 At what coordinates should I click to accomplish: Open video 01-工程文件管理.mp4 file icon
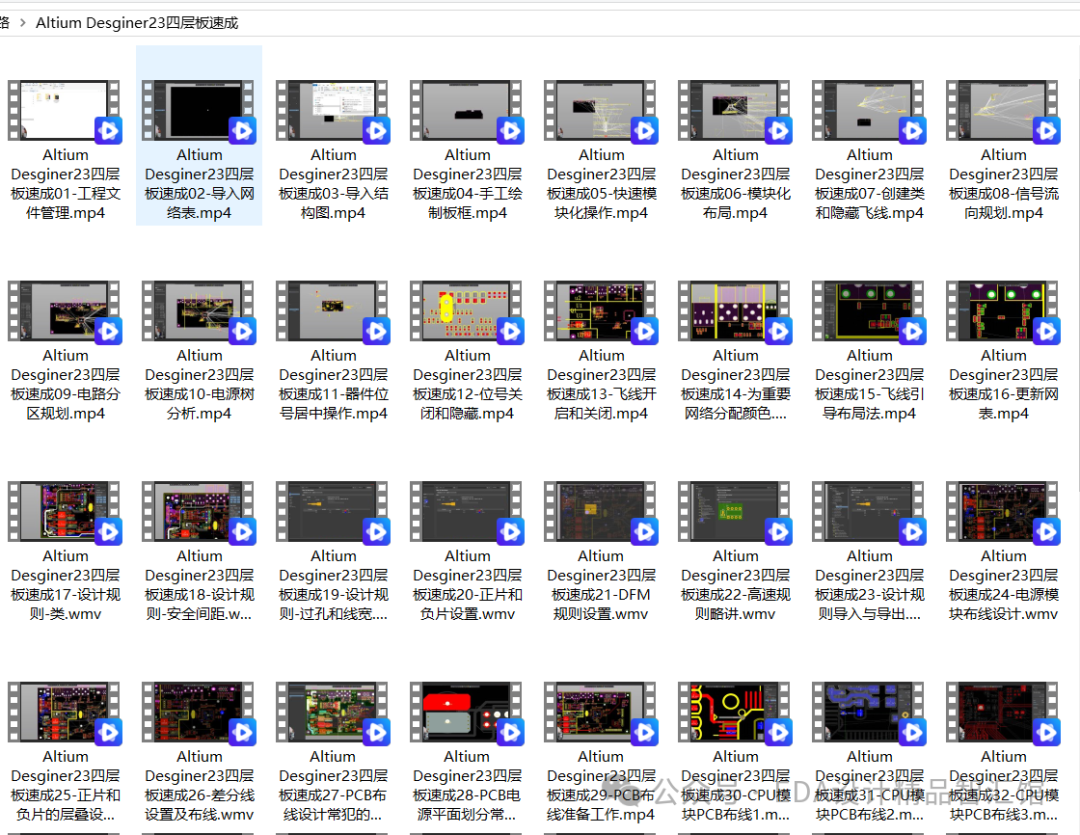tap(65, 110)
